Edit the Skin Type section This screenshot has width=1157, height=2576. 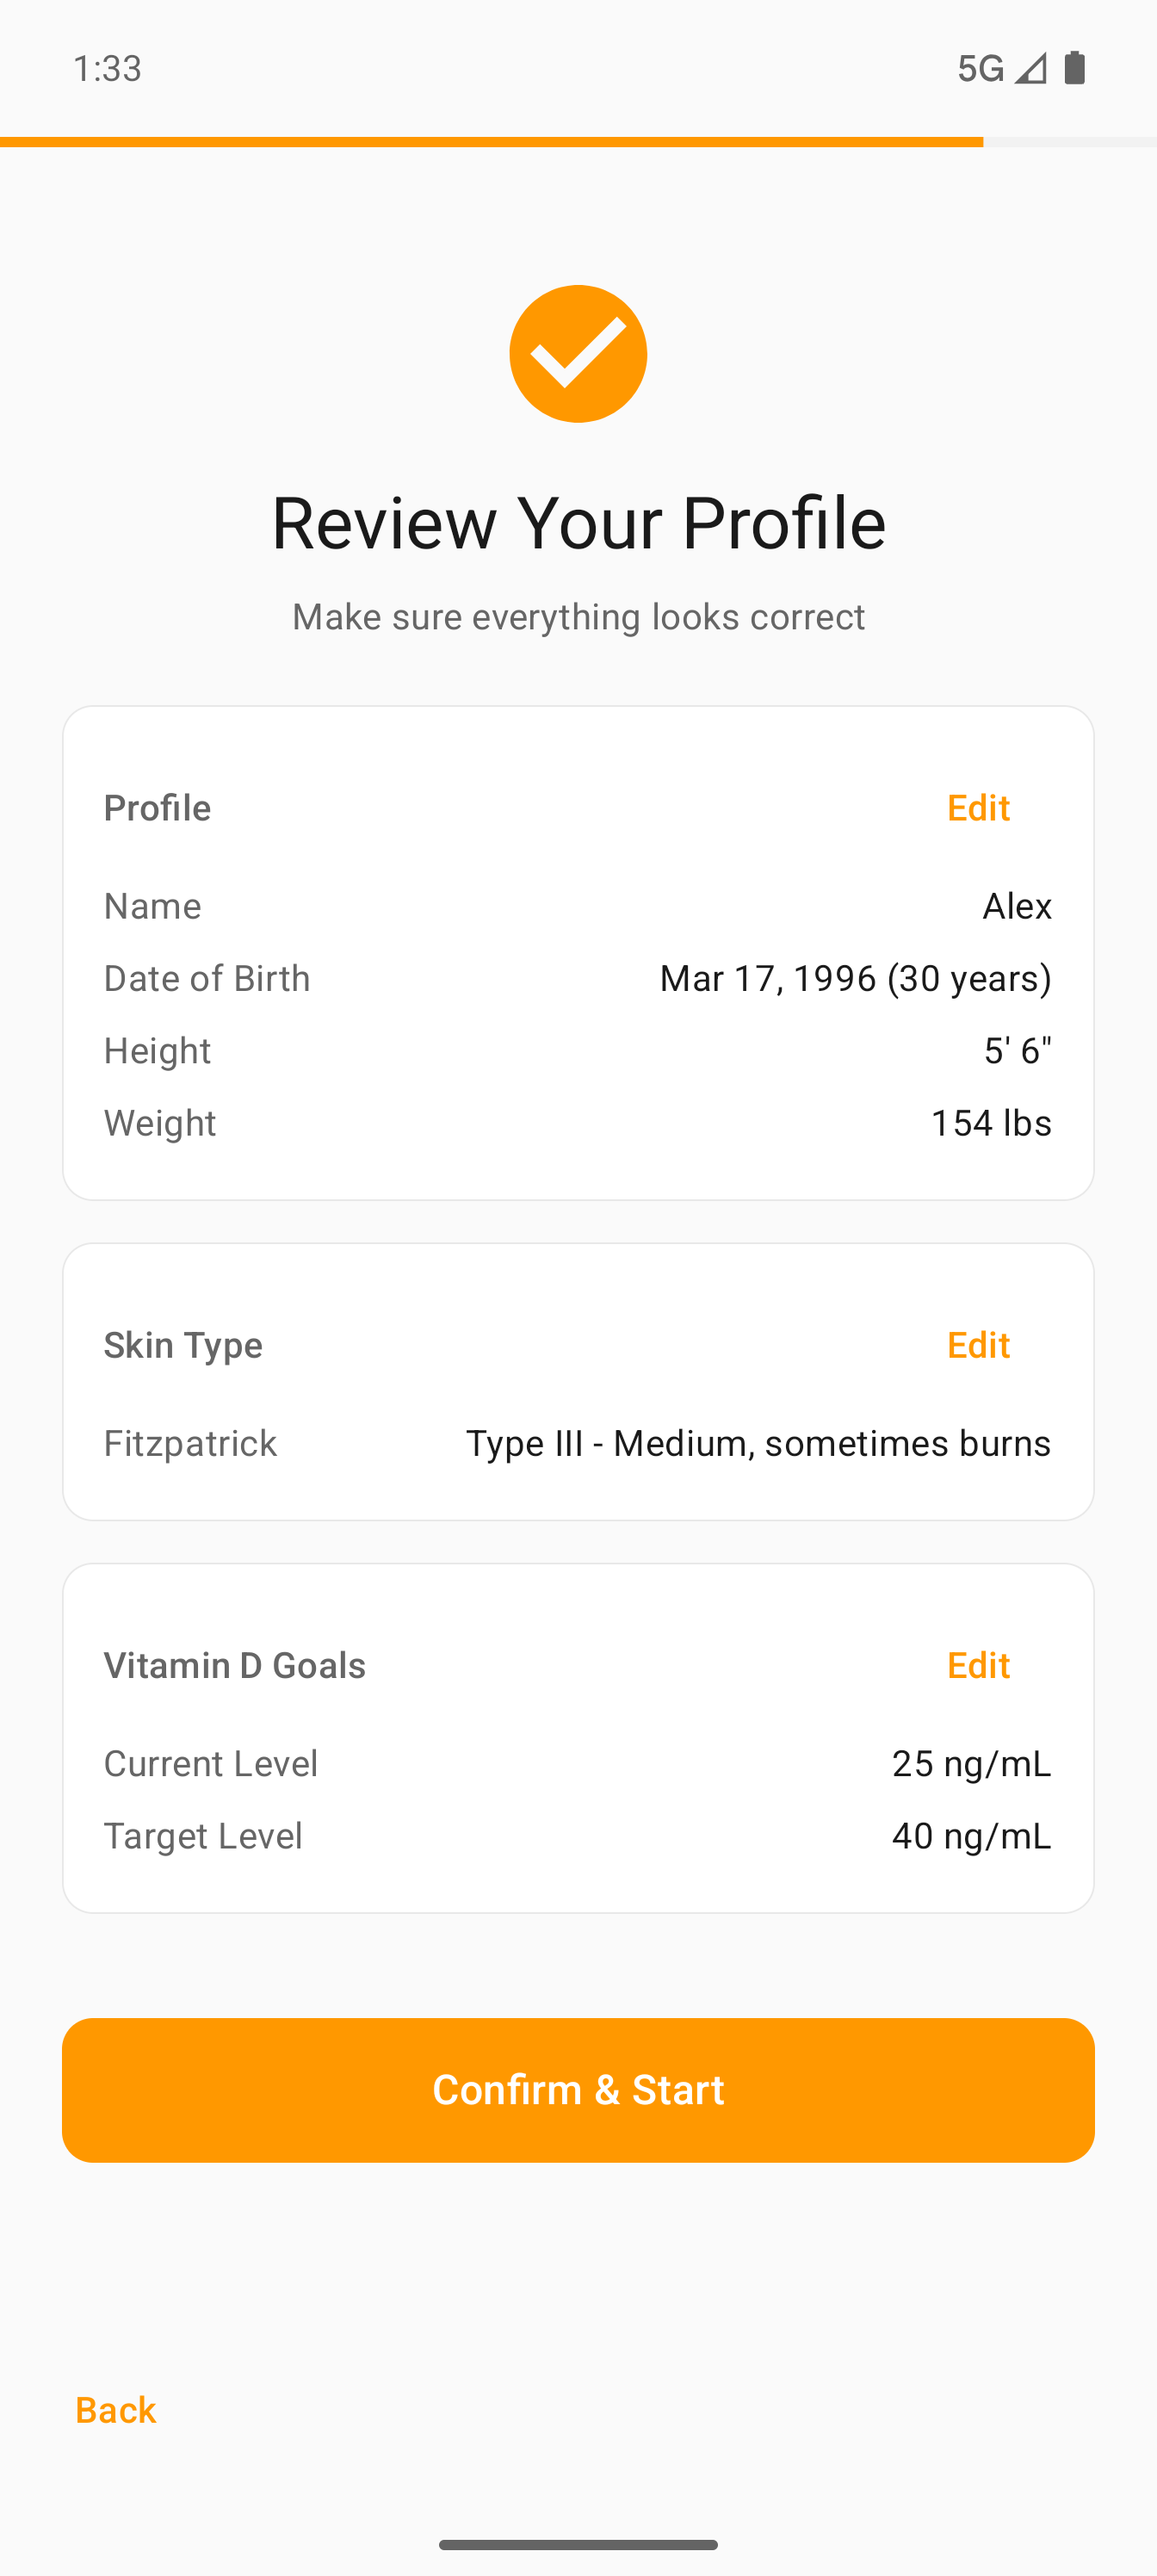coord(977,1344)
